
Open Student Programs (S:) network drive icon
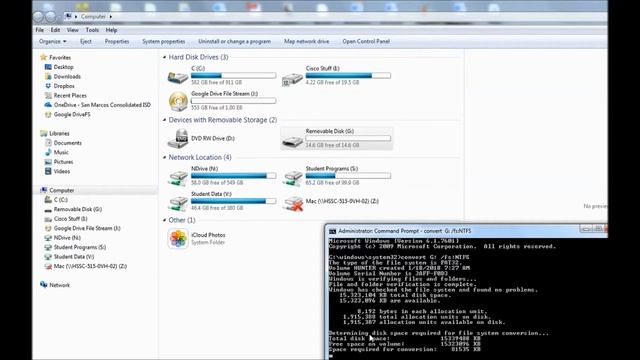[x=292, y=177]
